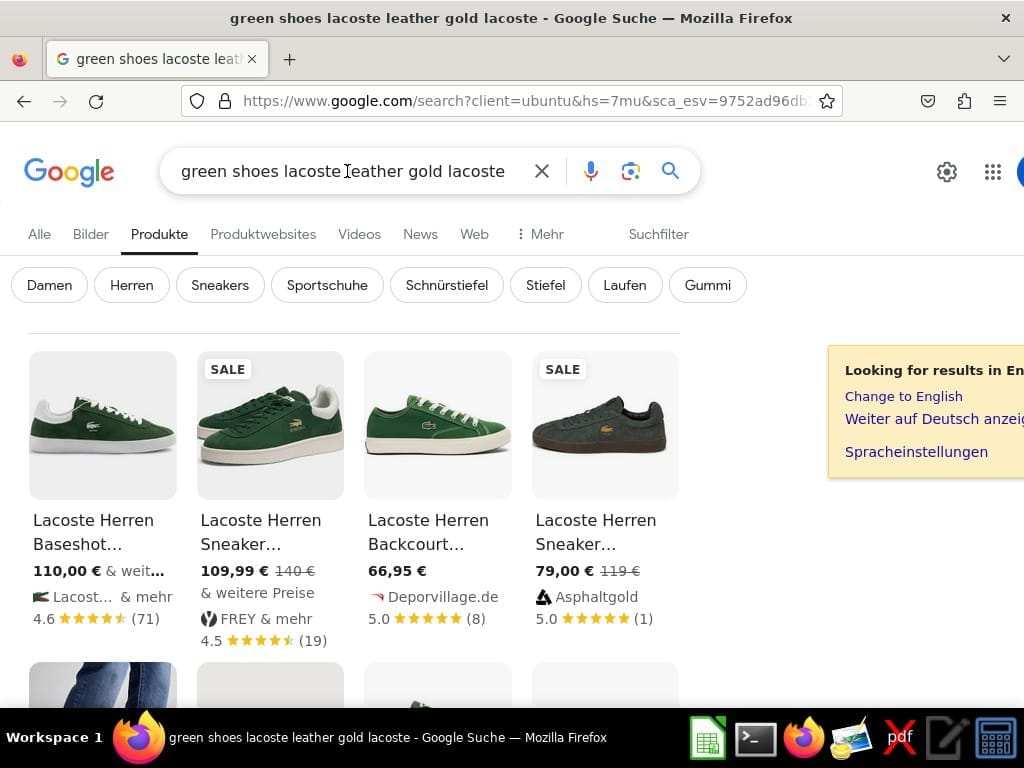Apply the Laufen filter chip
The height and width of the screenshot is (768, 1024).
coord(625,285)
